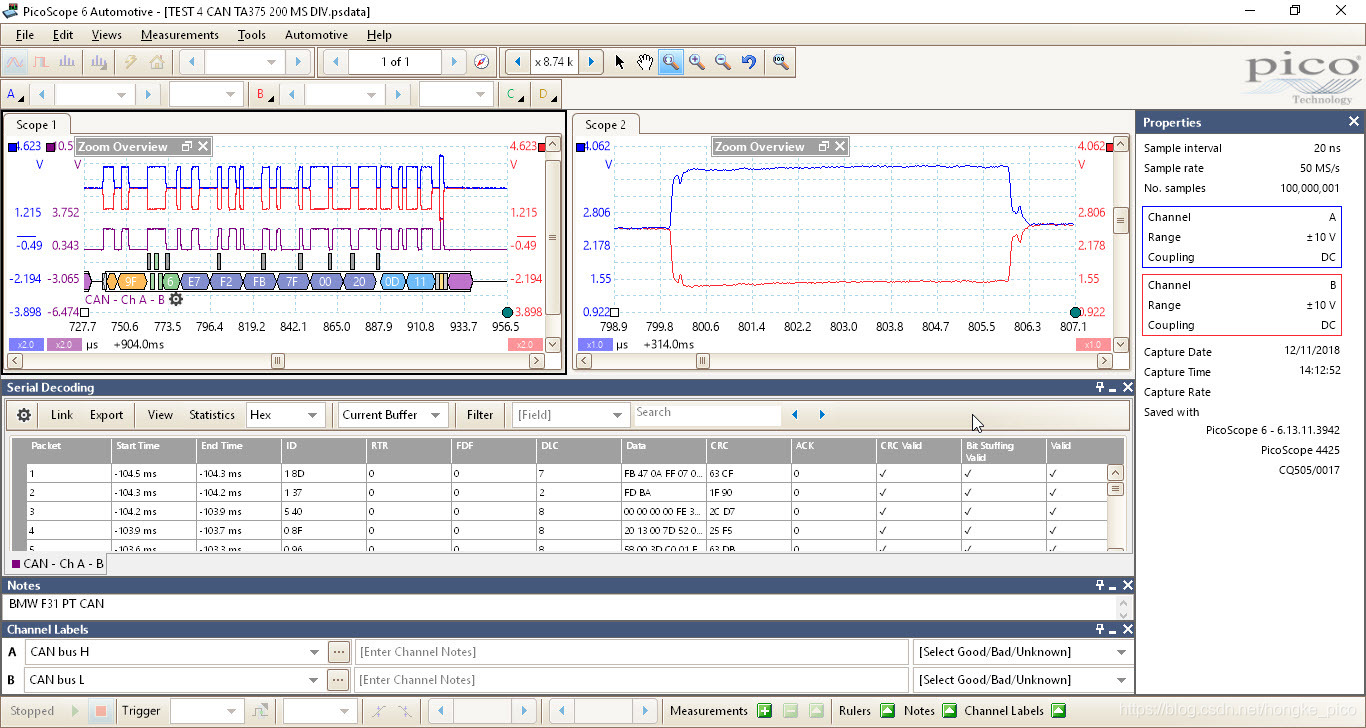Viewport: 1366px width, 728px height.
Task: Click the Export button
Action: (x=107, y=415)
